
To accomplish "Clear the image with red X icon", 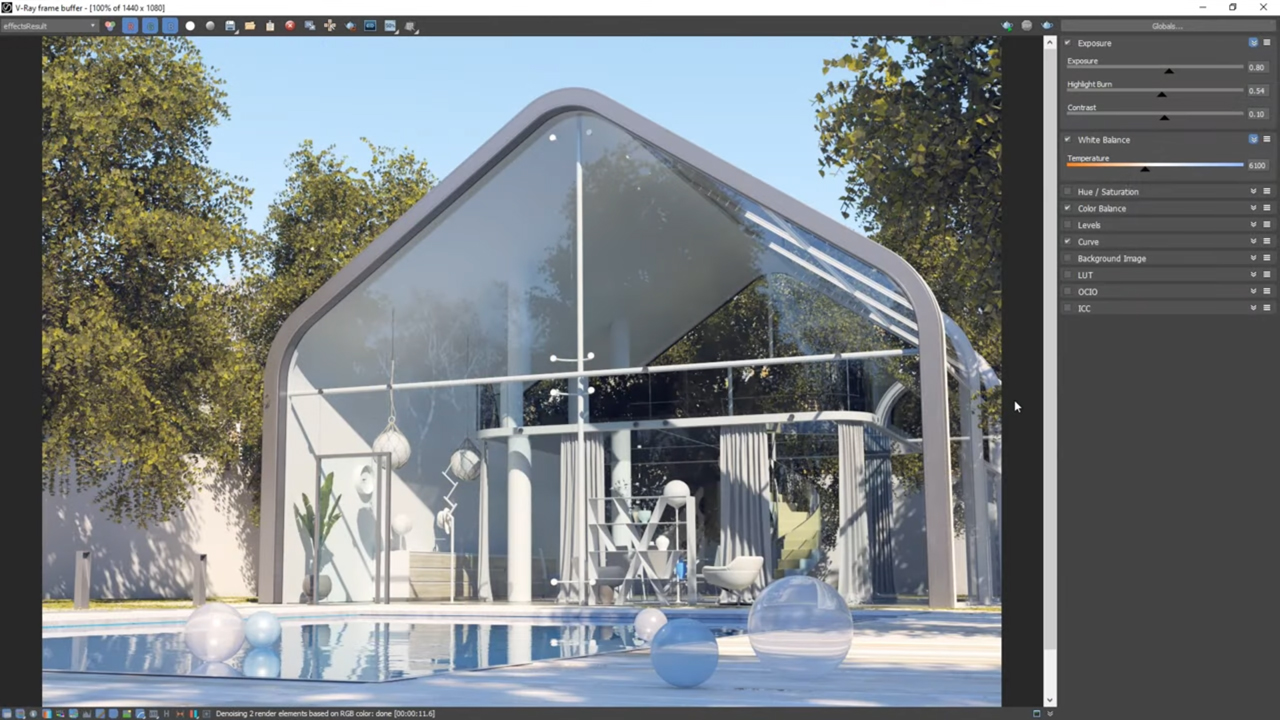I will pos(290,26).
